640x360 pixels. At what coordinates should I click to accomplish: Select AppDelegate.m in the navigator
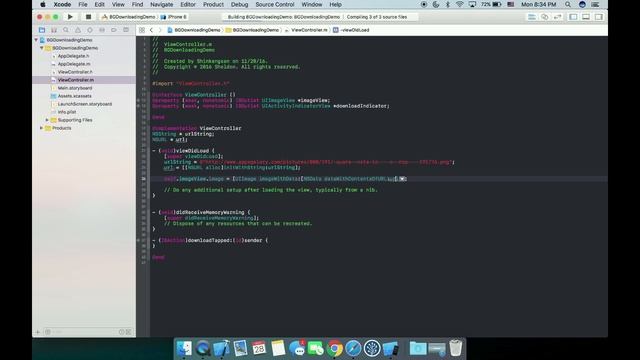click(73, 64)
